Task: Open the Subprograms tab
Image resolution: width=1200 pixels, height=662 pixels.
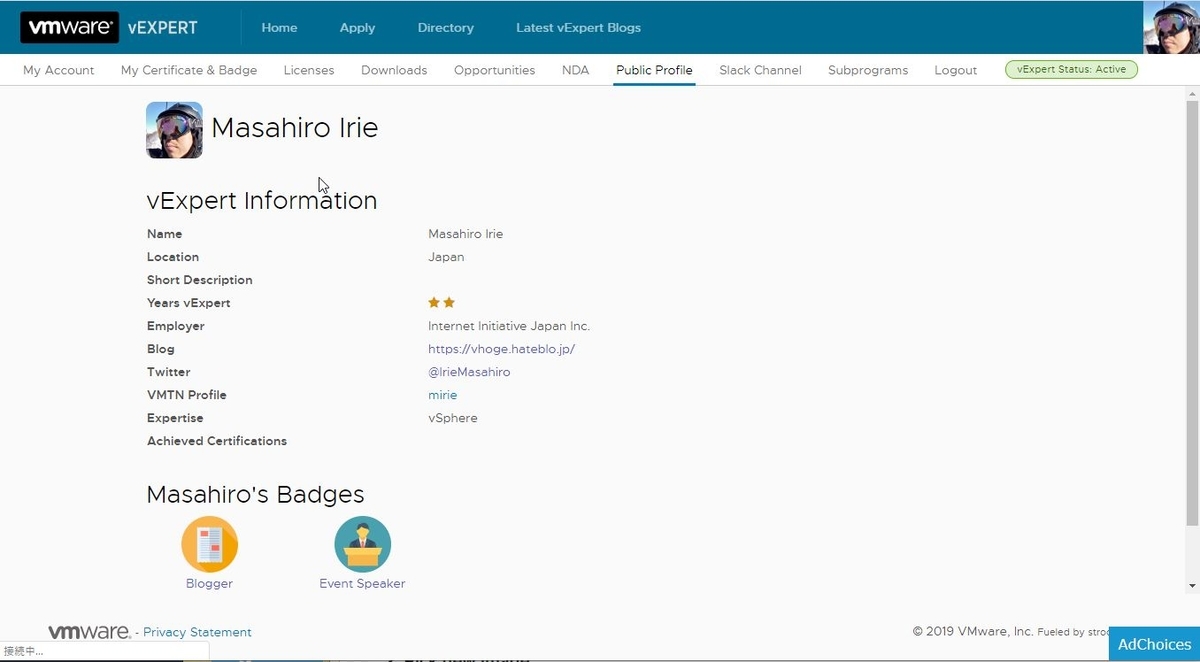Action: tap(868, 70)
